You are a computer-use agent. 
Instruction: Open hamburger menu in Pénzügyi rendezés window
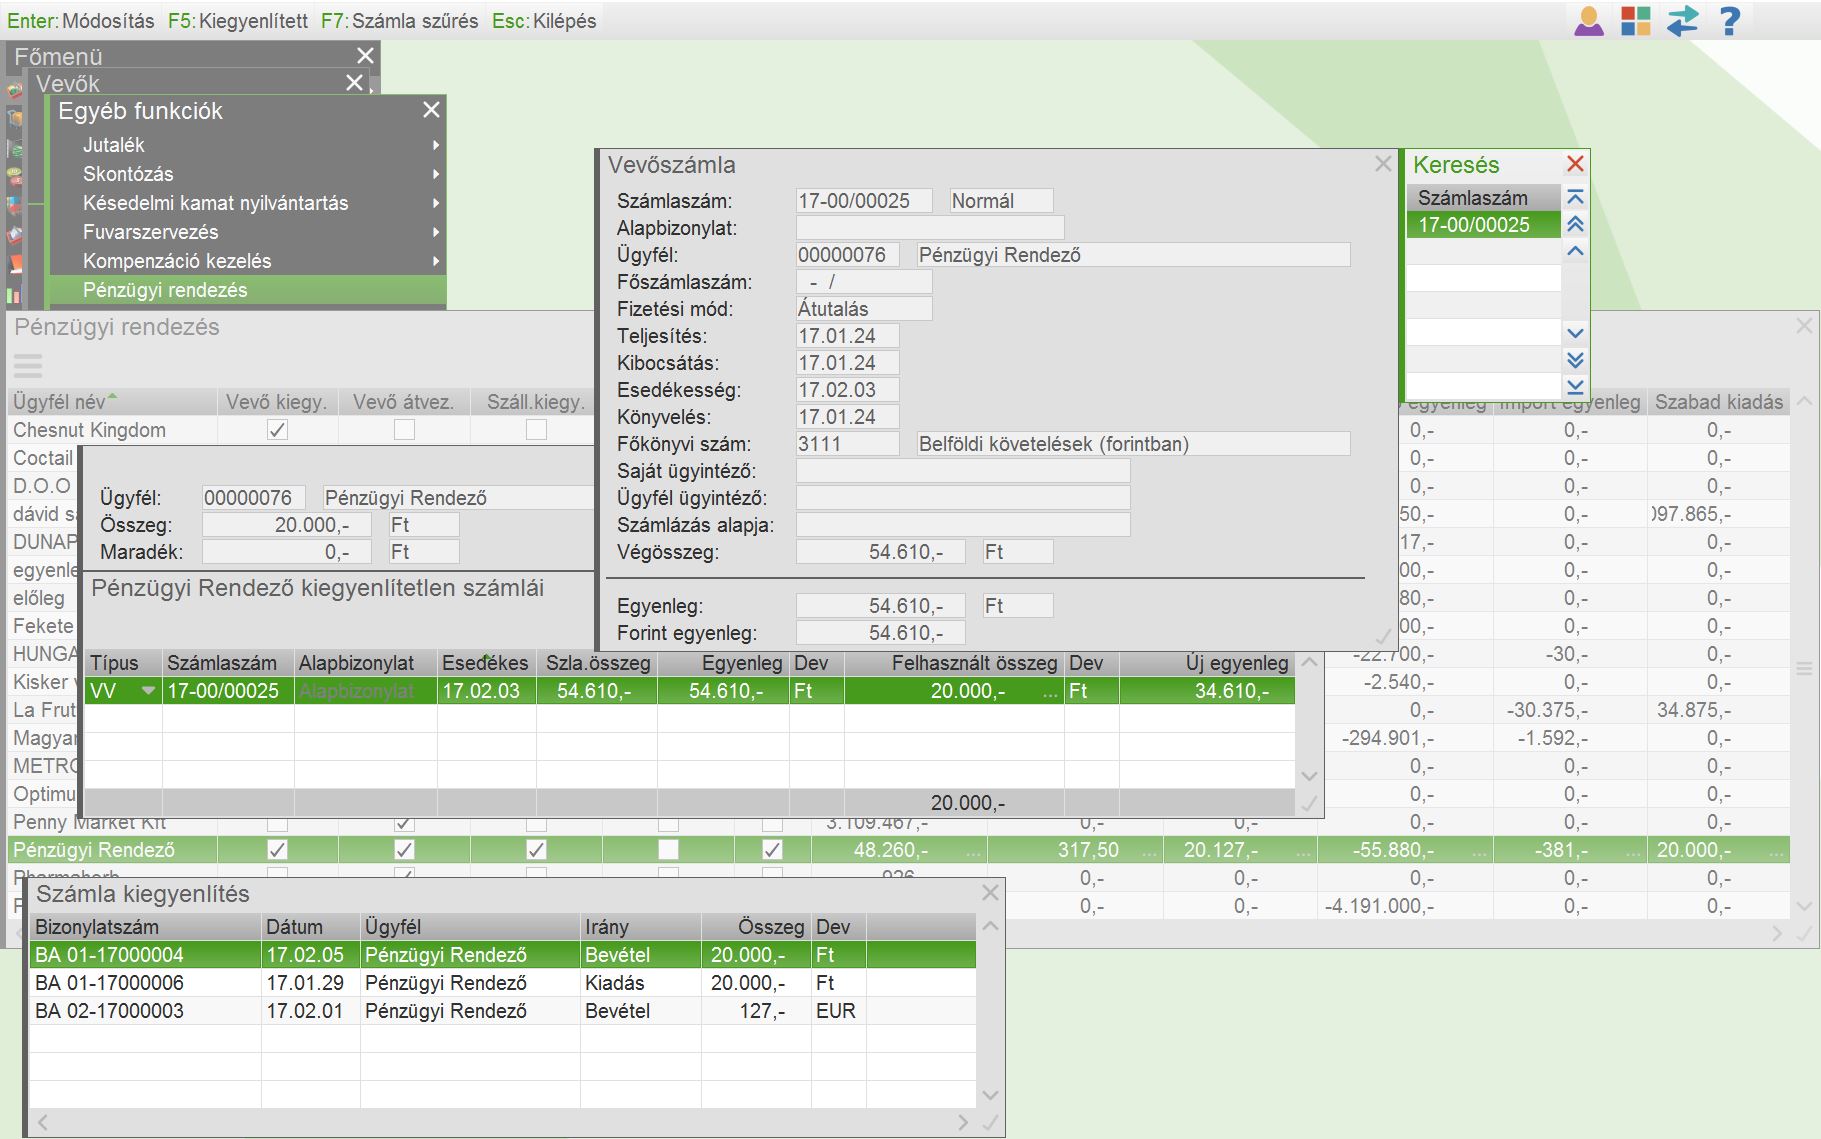[x=28, y=366]
